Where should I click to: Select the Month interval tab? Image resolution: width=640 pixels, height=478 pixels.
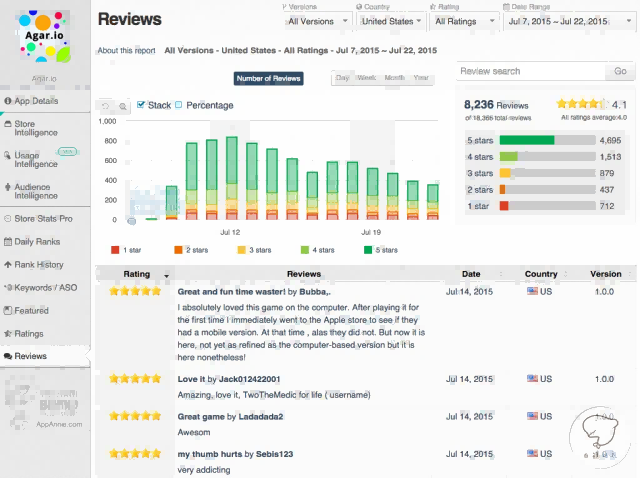[x=394, y=78]
